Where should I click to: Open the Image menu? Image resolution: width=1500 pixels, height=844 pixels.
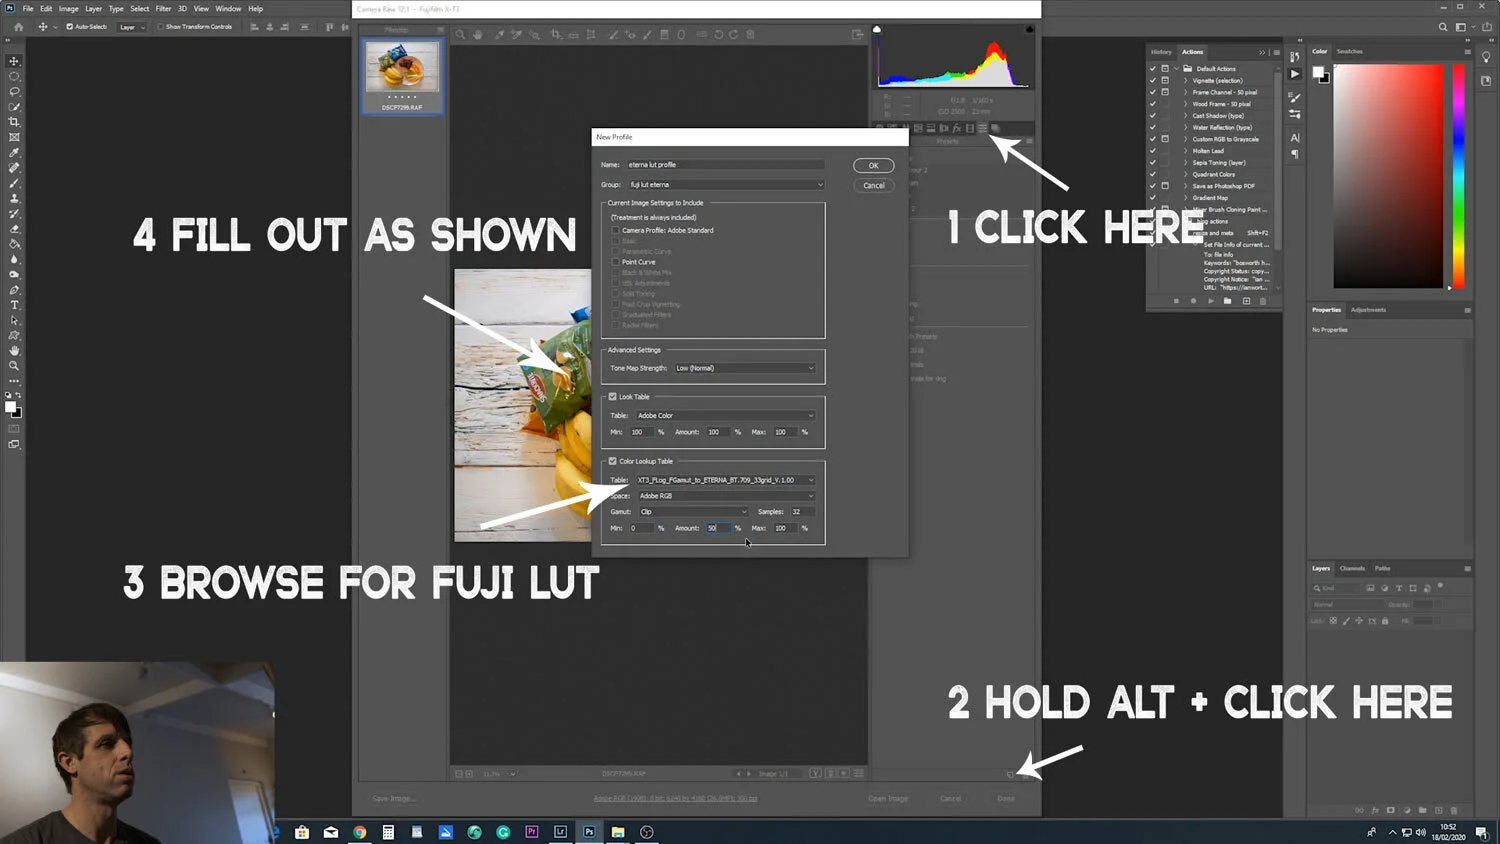[x=68, y=8]
